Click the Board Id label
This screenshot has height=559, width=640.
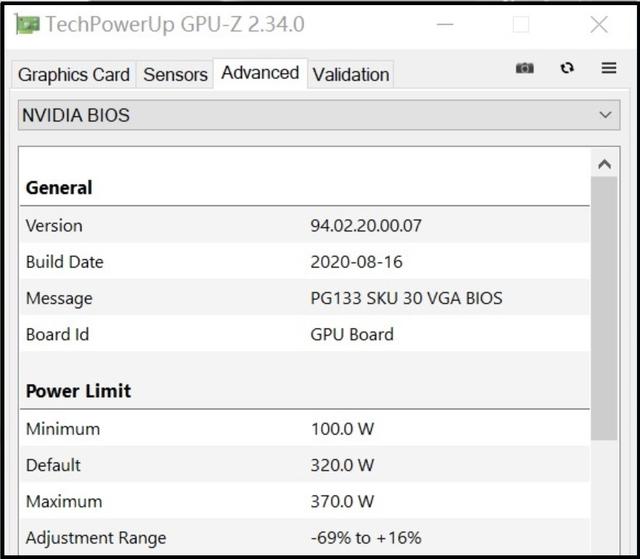click(57, 335)
